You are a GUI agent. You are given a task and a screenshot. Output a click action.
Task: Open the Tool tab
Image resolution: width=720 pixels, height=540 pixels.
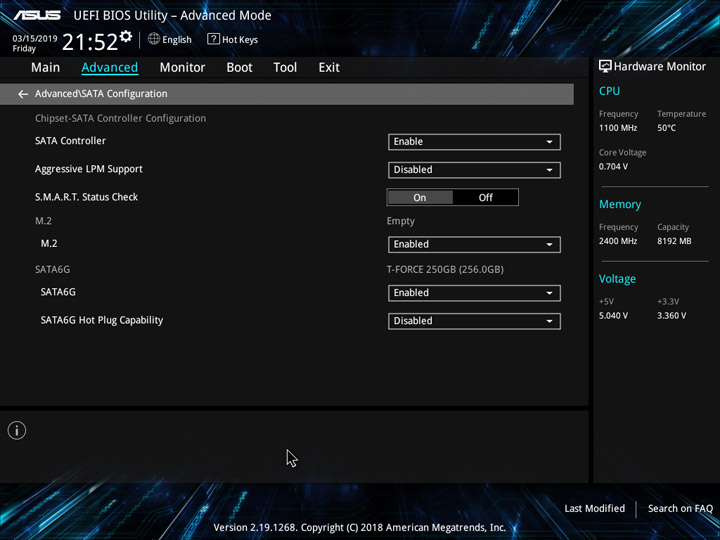point(285,68)
